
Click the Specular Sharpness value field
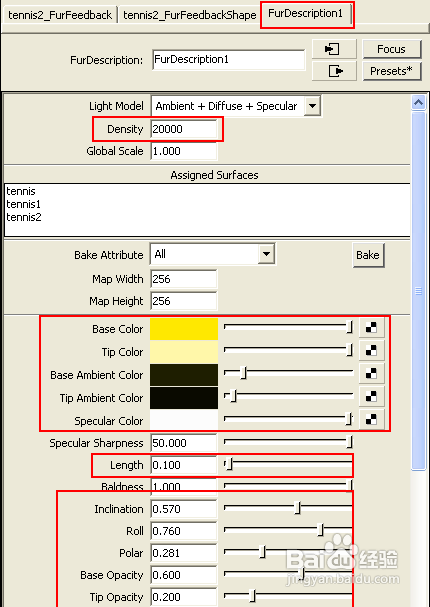tap(183, 443)
